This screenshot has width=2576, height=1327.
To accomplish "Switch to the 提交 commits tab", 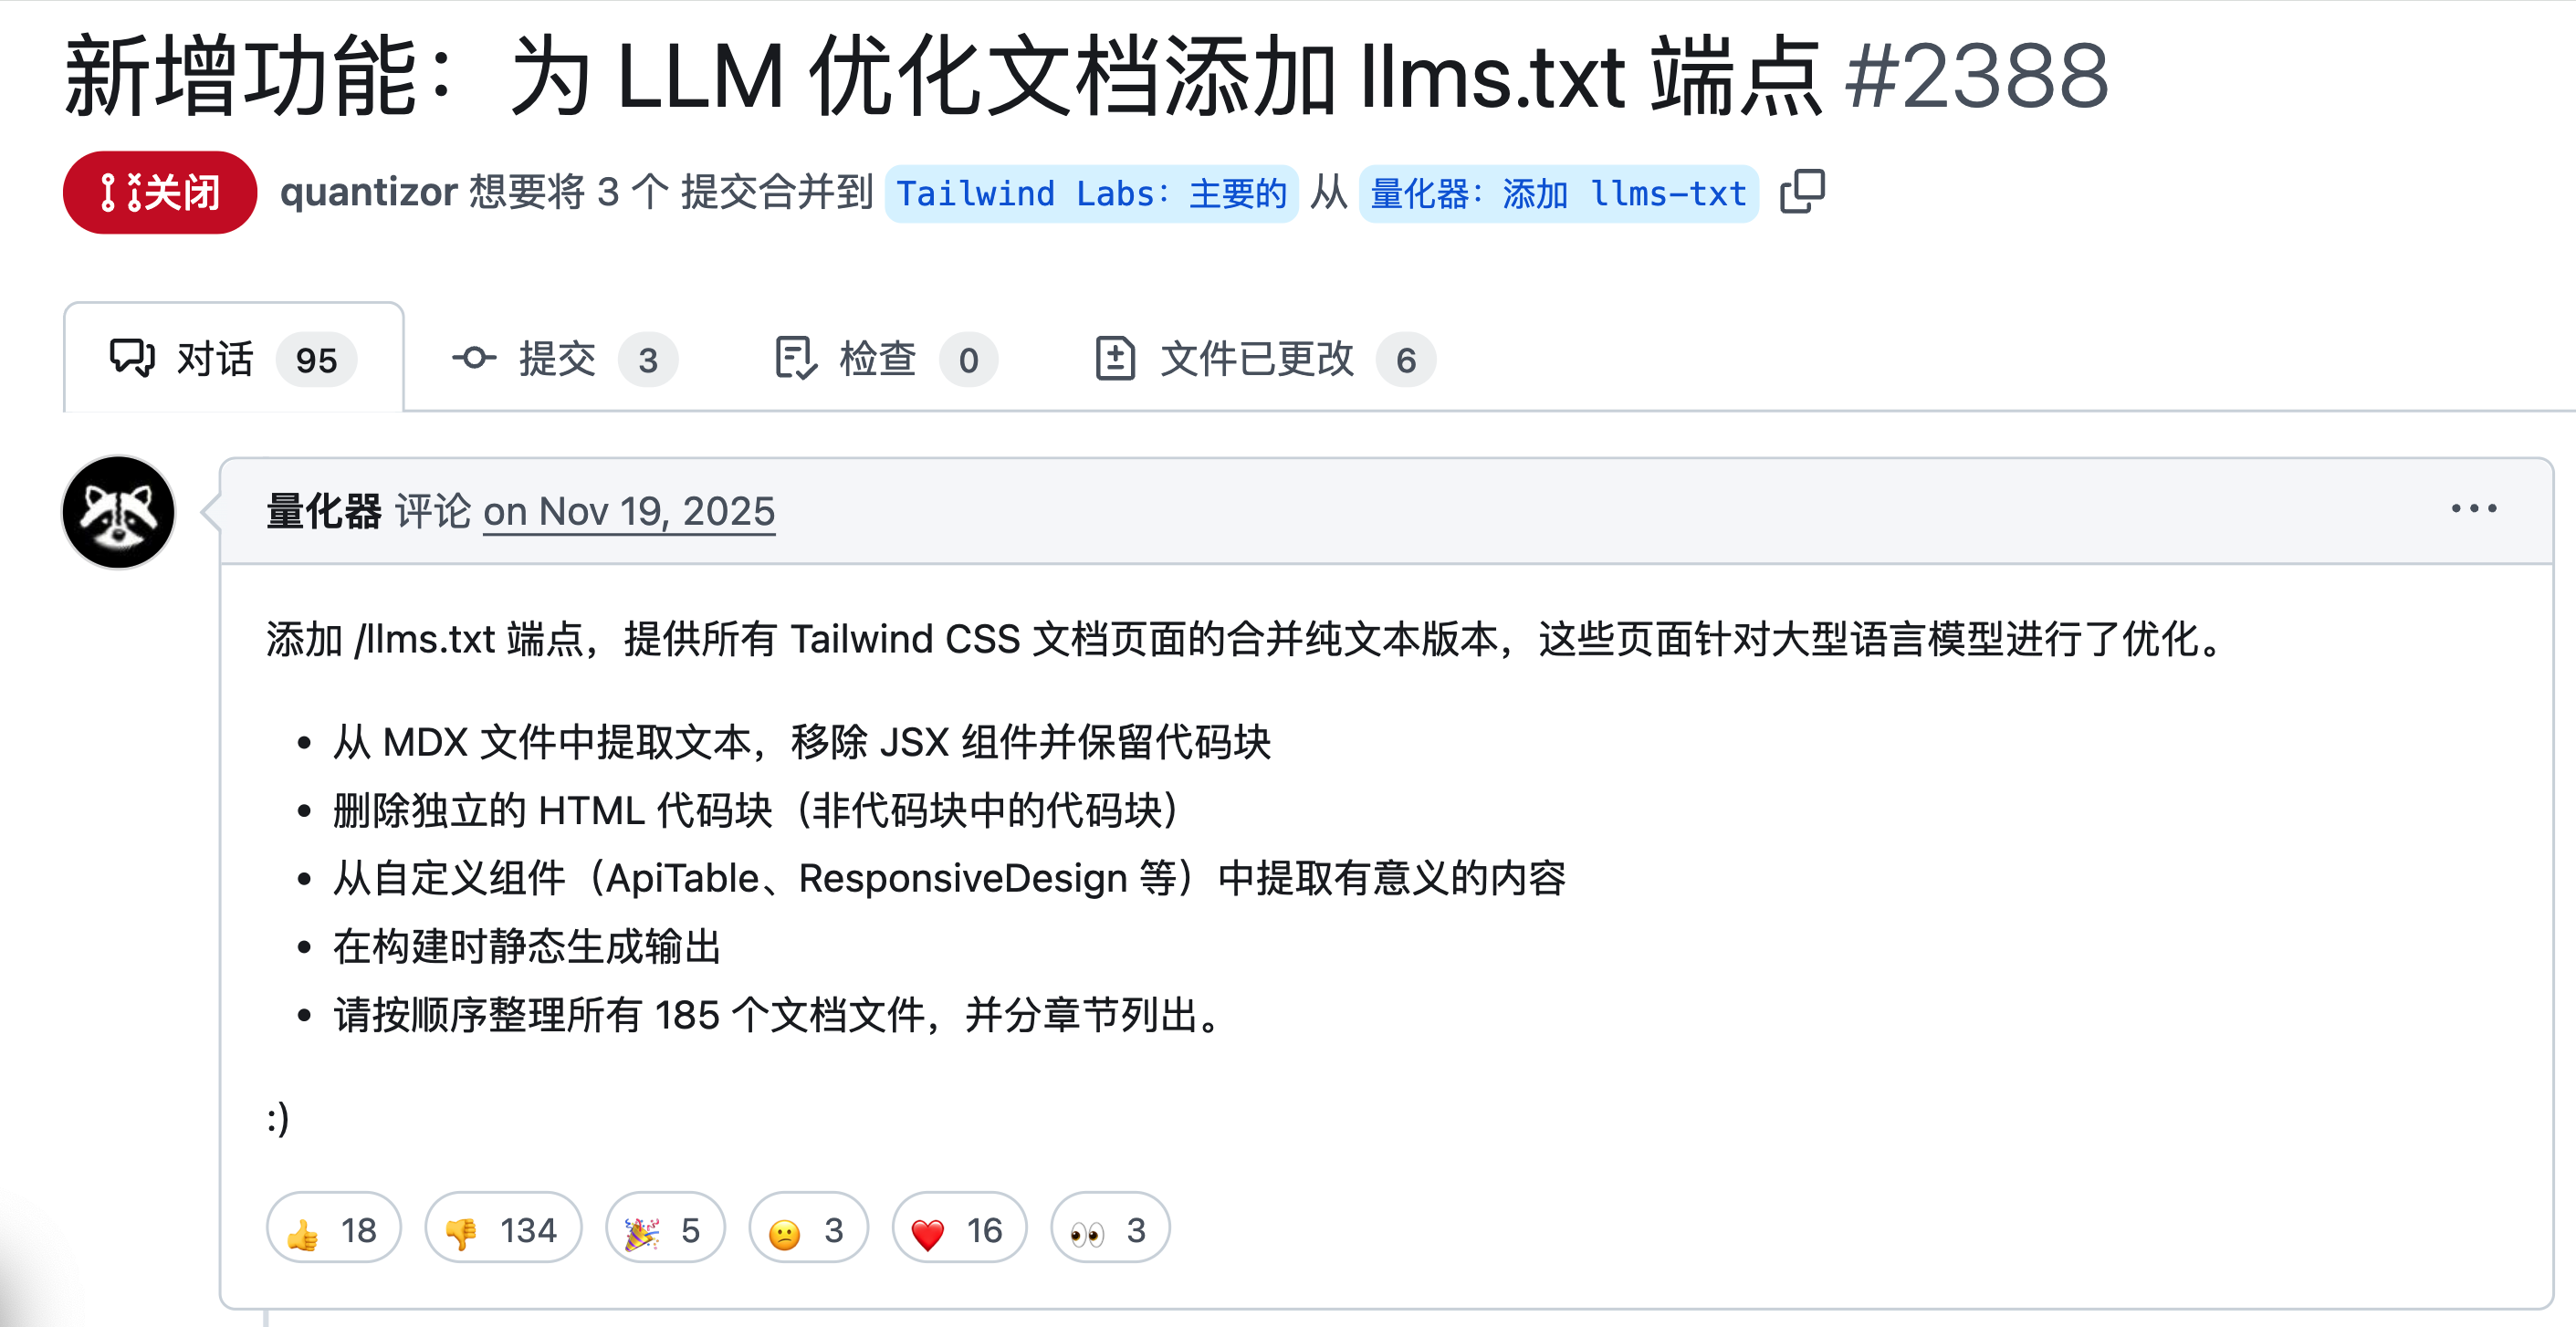I will click(x=565, y=359).
